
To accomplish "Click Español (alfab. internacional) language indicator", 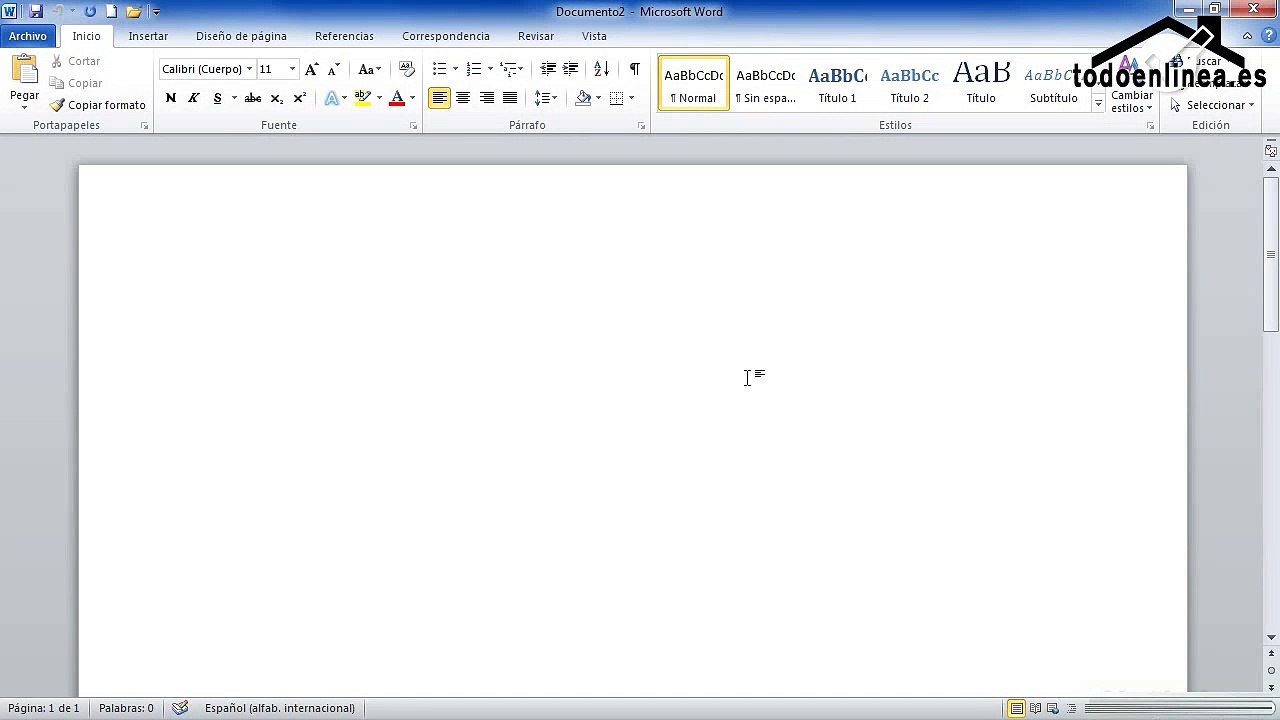I will (280, 708).
